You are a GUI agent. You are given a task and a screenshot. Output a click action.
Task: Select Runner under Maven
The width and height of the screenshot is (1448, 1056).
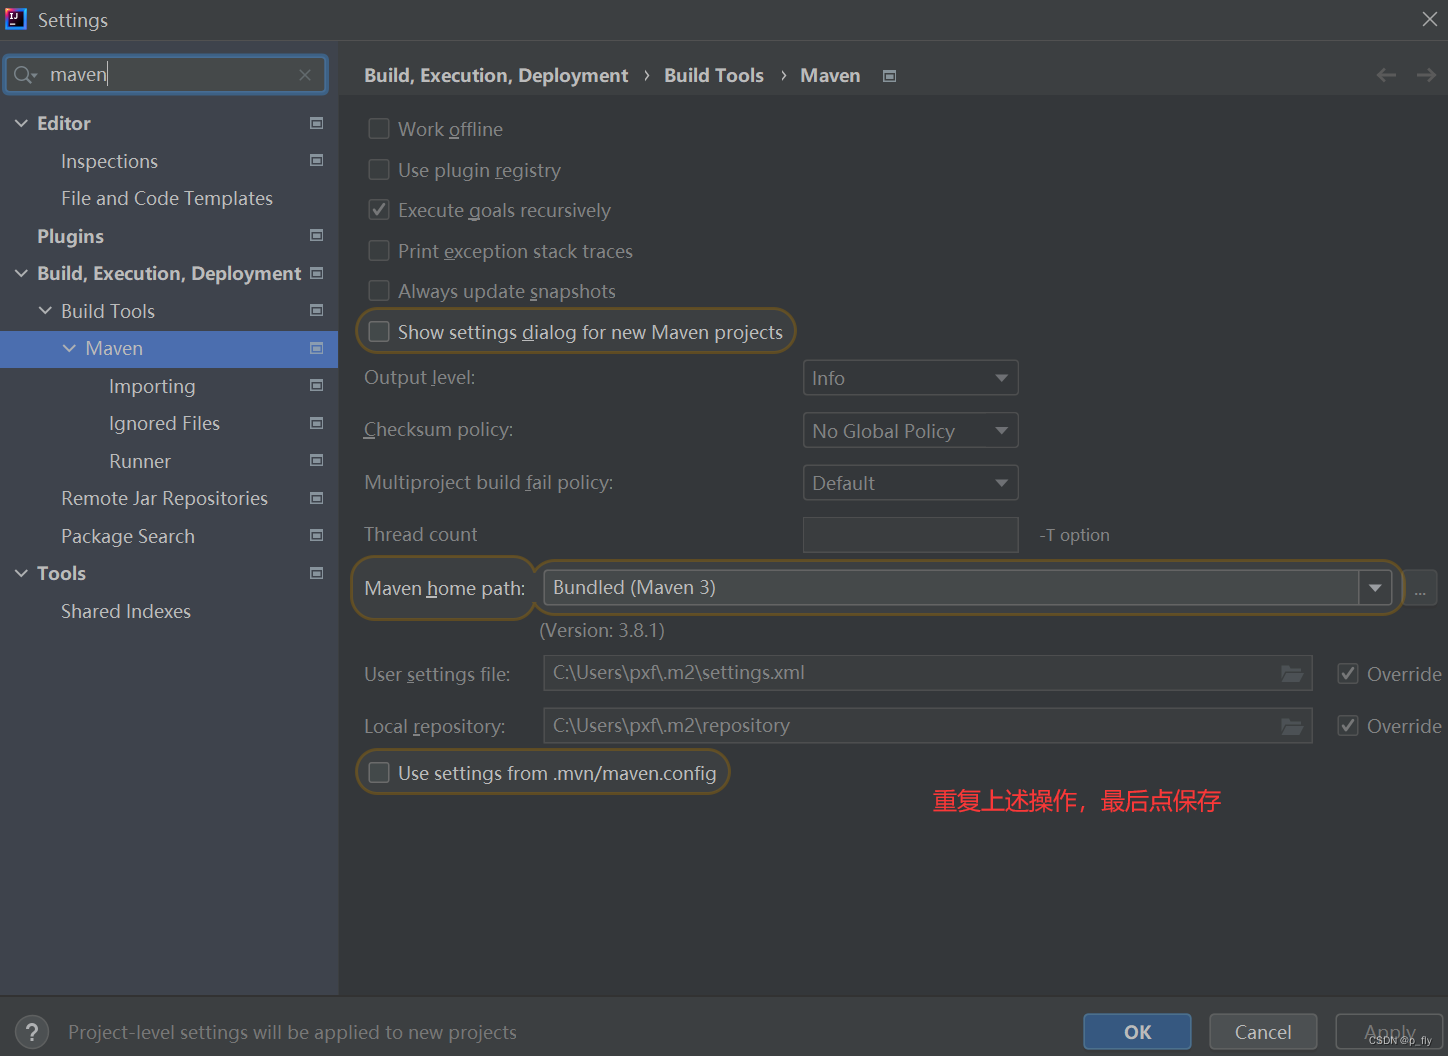[140, 461]
